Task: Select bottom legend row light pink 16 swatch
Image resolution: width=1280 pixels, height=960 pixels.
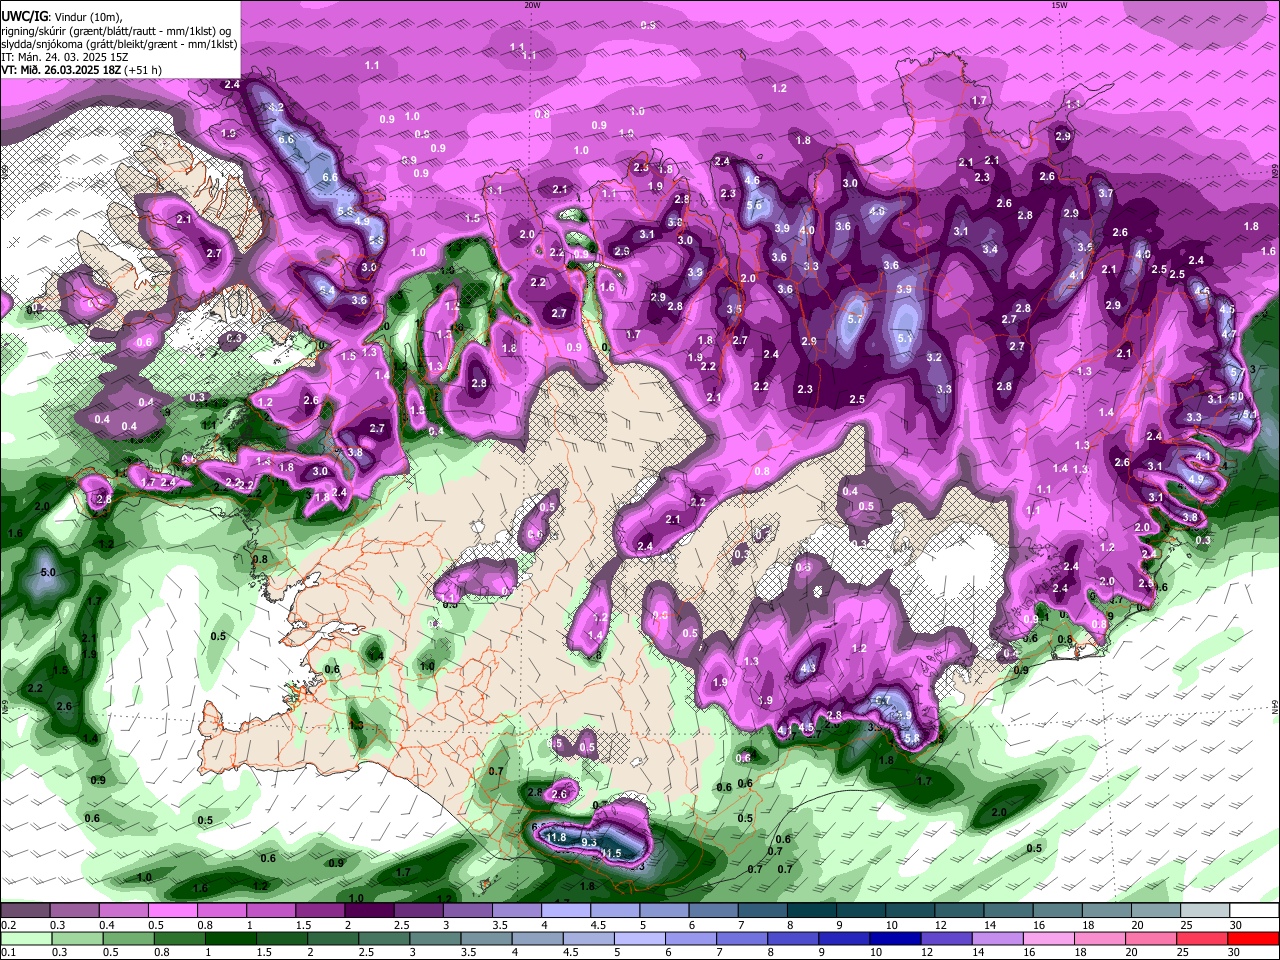Action: [1050, 938]
